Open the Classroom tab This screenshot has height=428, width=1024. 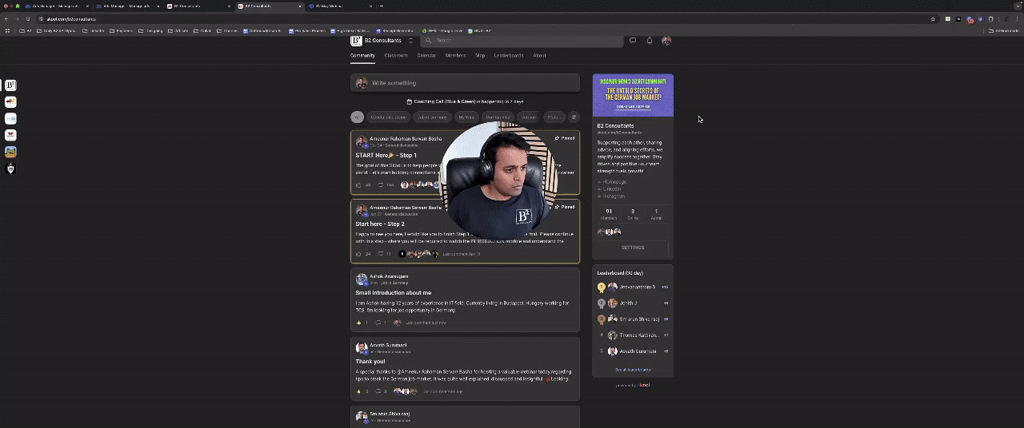click(396, 56)
